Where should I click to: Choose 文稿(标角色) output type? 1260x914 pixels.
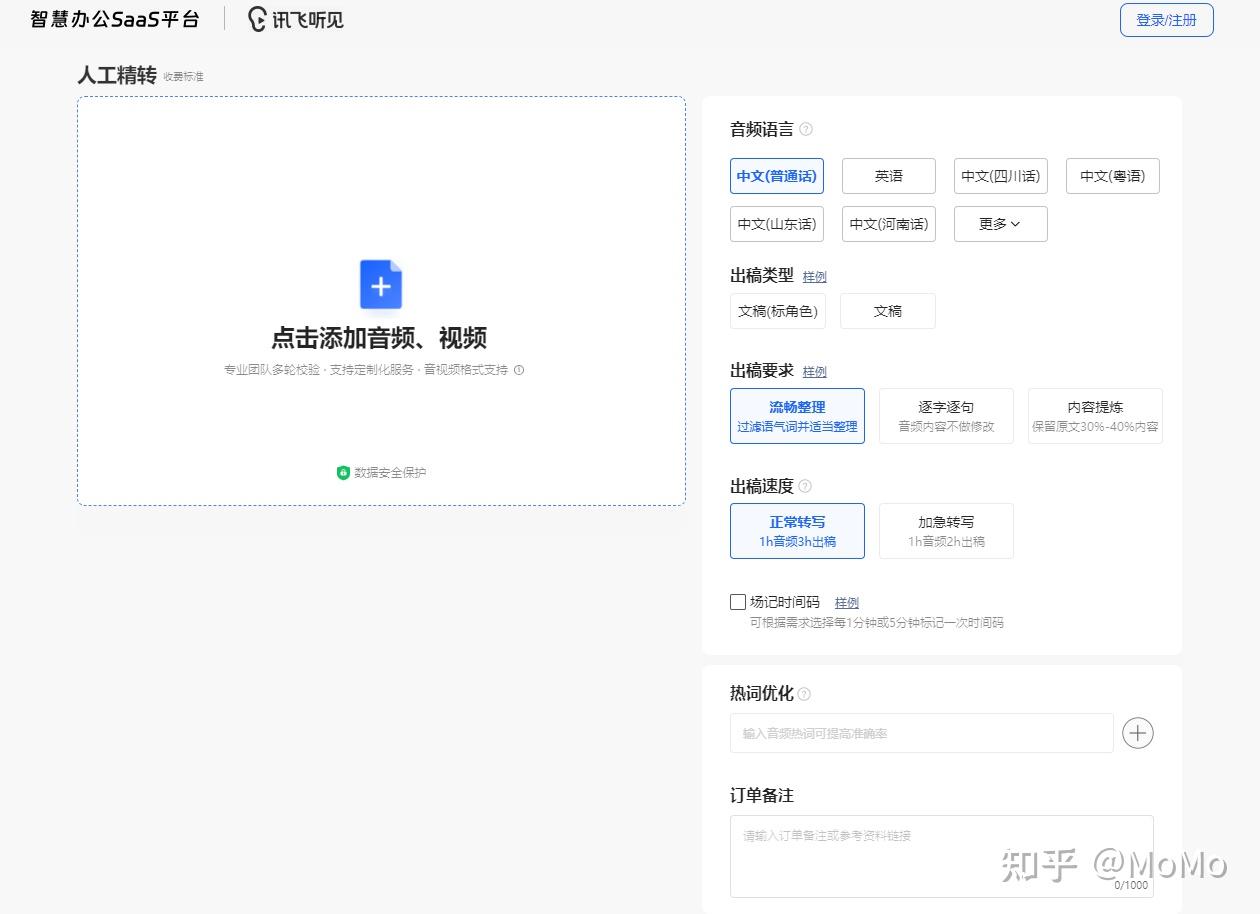pos(778,311)
